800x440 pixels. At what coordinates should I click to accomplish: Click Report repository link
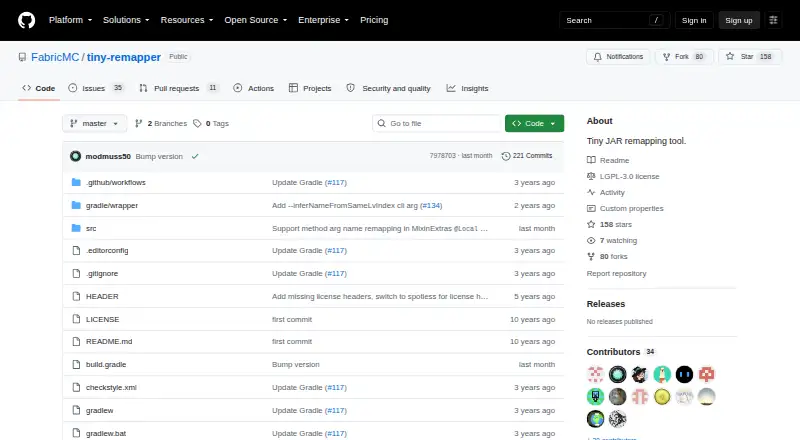616,274
